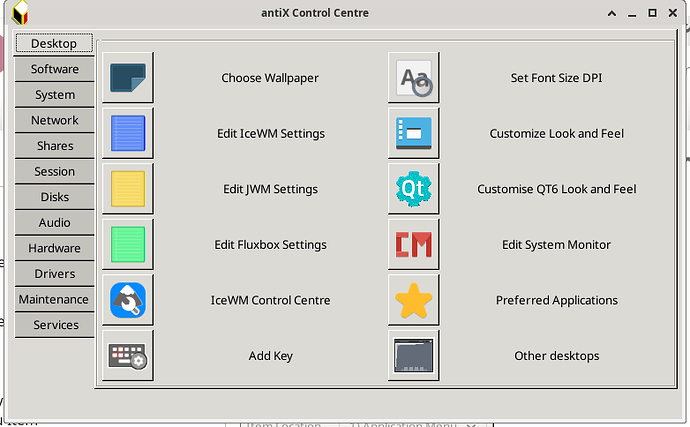The width and height of the screenshot is (690, 427).
Task: Launch the IceWM Control Centre icon
Action: [128, 300]
